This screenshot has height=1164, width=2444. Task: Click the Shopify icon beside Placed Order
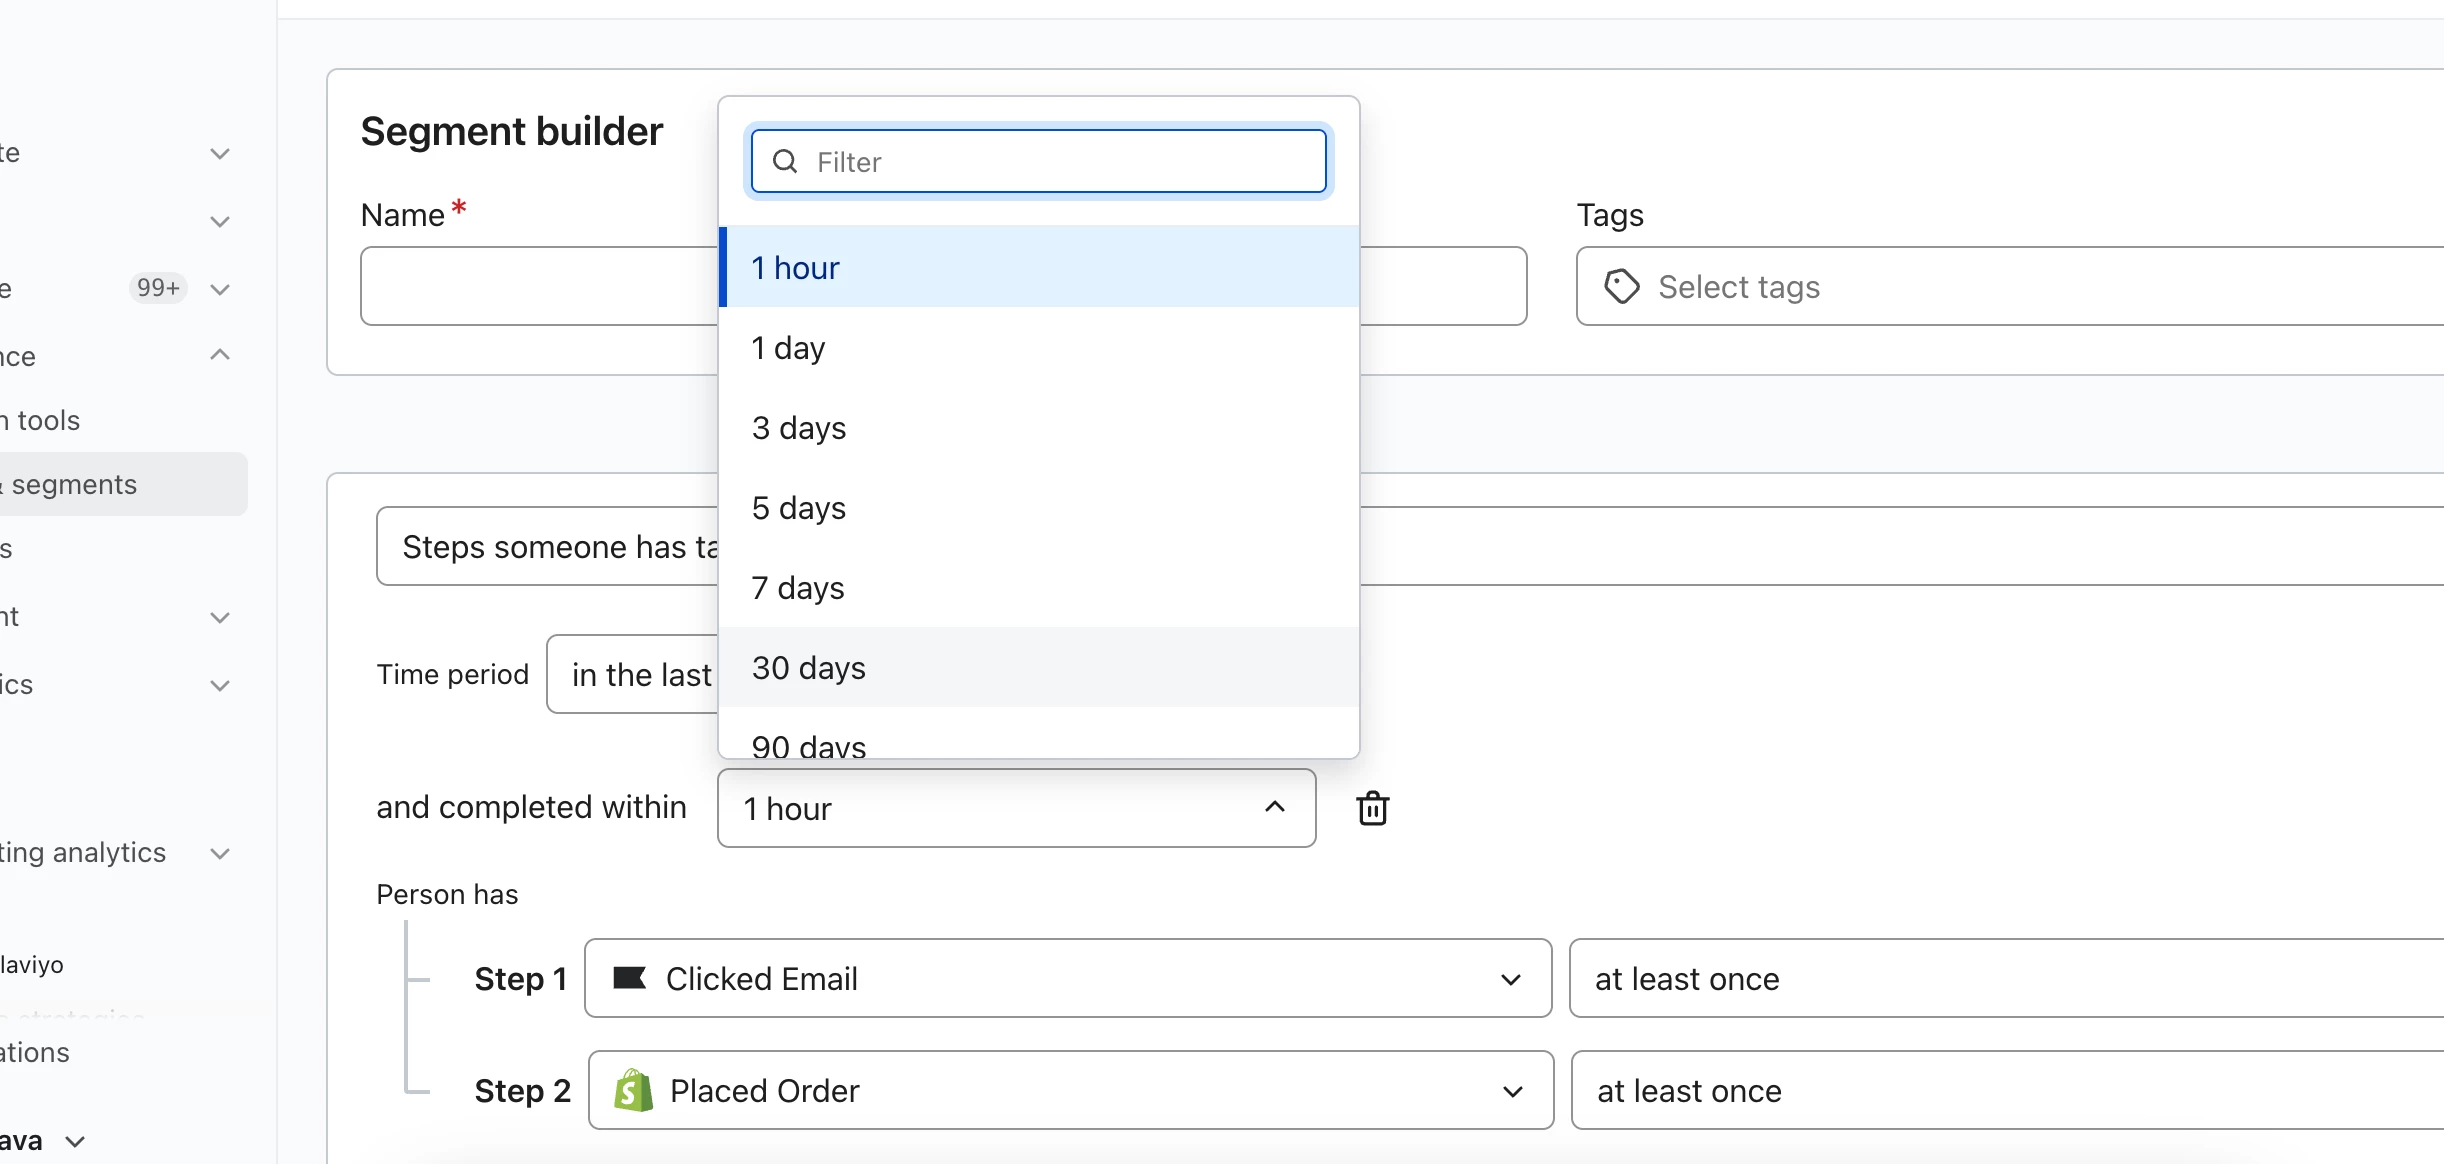tap(633, 1090)
